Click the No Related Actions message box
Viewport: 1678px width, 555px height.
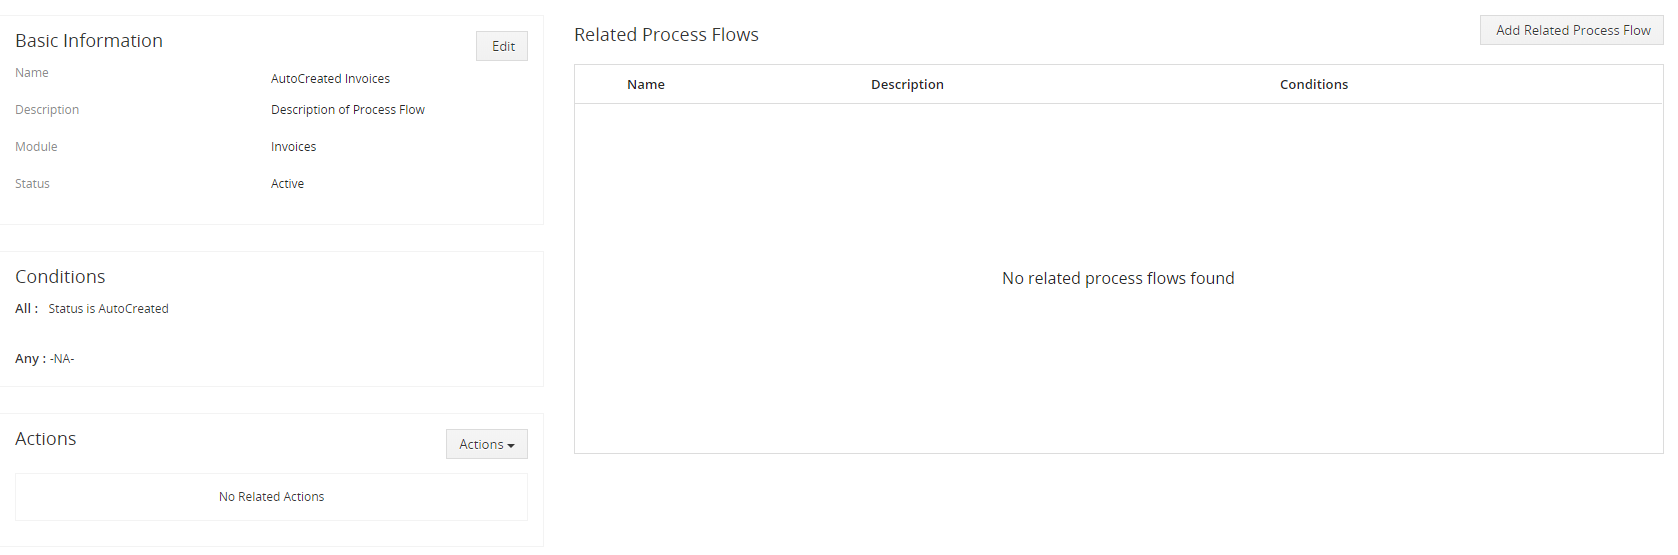pos(271,497)
